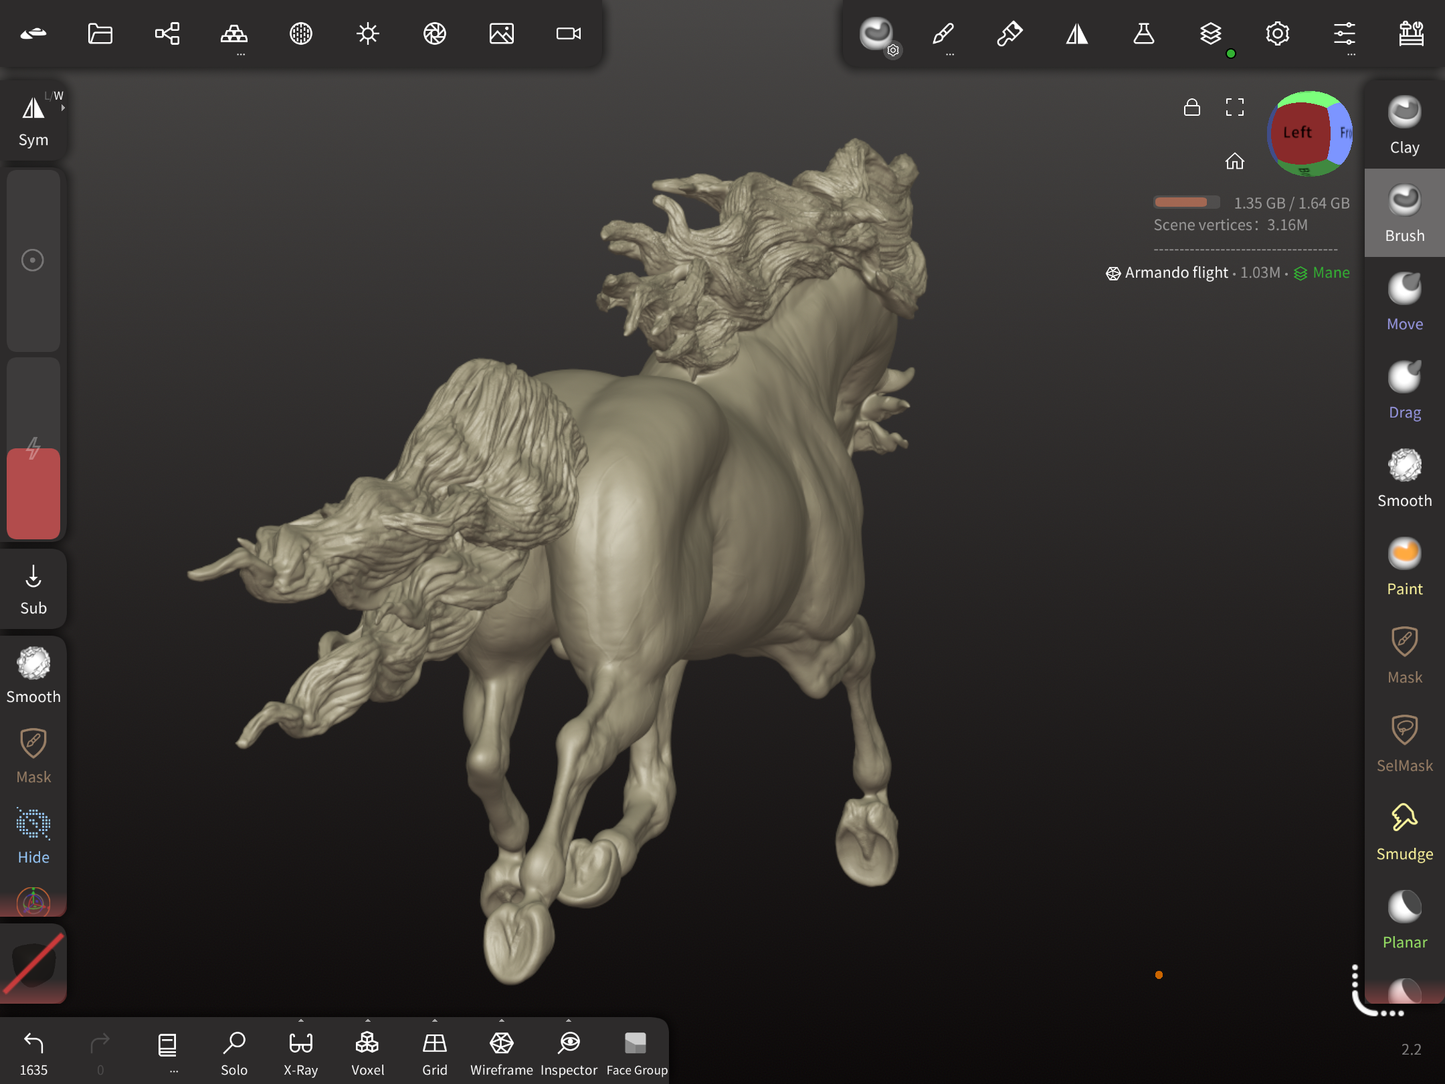The image size is (1445, 1084).
Task: Toggle Wireframe display
Action: pyautogui.click(x=501, y=1052)
